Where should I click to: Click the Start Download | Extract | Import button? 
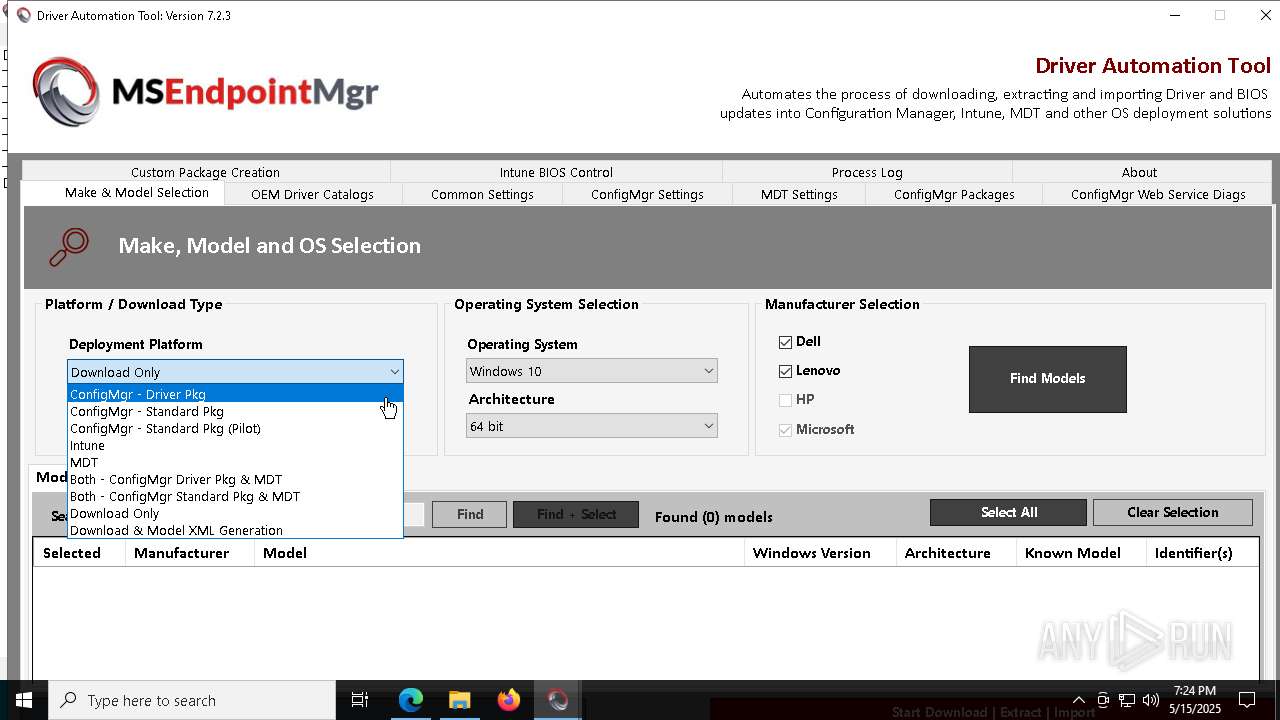click(993, 712)
